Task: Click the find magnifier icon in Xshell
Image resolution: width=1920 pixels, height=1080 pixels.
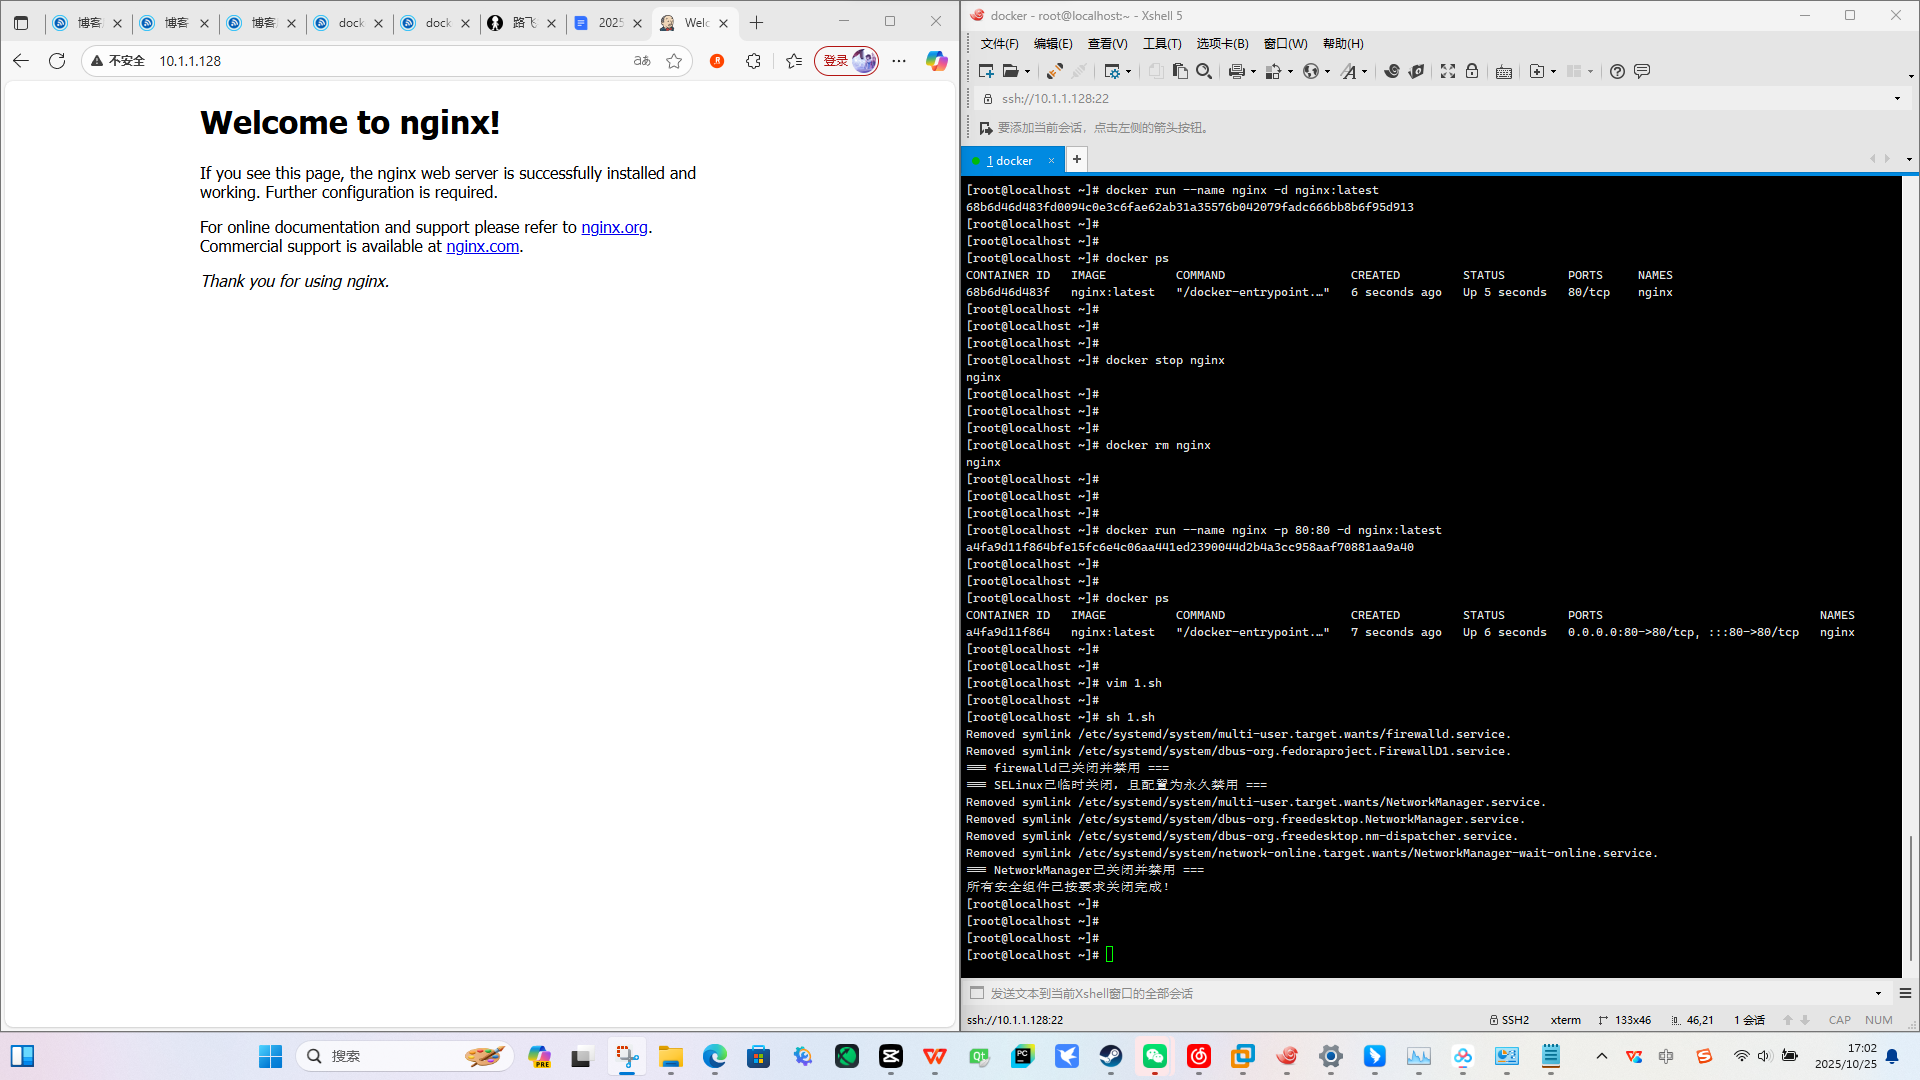Action: [1204, 71]
